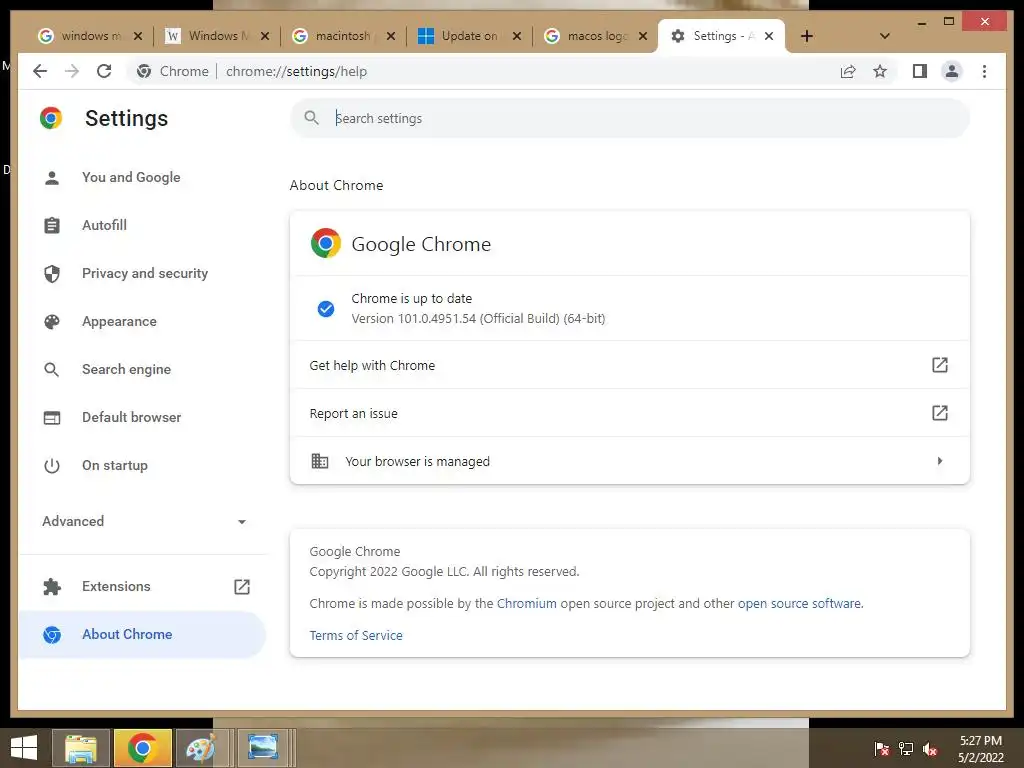Viewport: 1024px width, 768px height.
Task: Click external-link icon for Report an issue
Action: click(939, 413)
